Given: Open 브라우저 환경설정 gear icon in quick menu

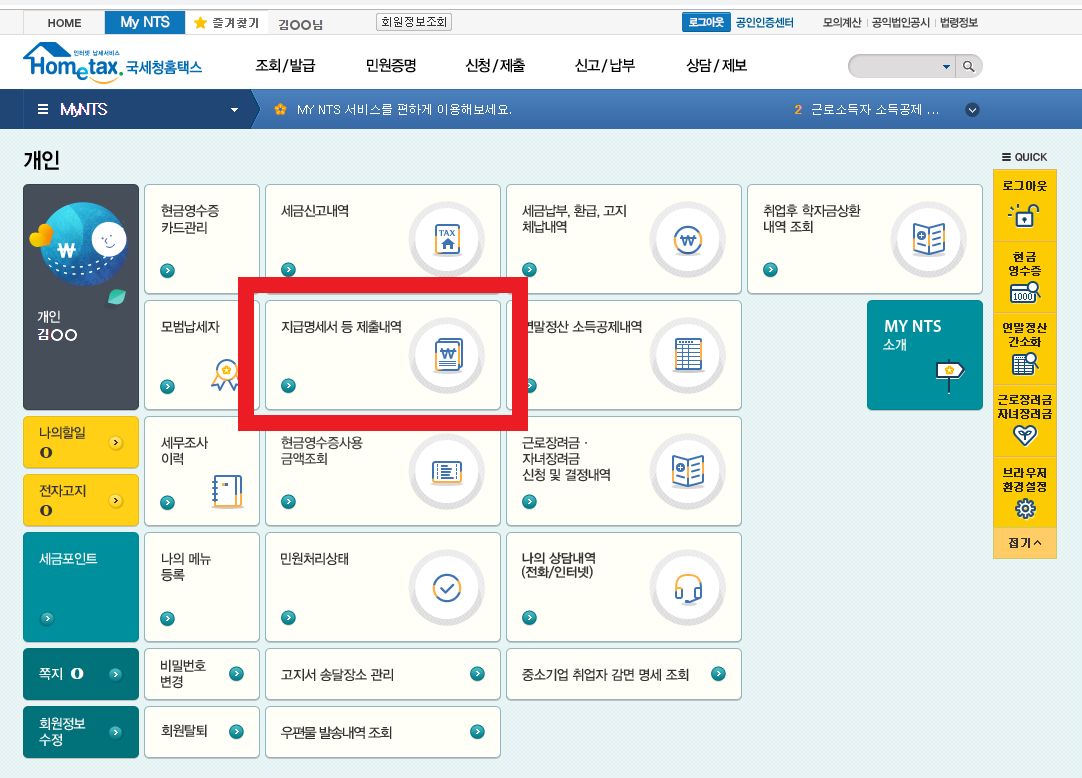Looking at the screenshot, I should [1025, 509].
